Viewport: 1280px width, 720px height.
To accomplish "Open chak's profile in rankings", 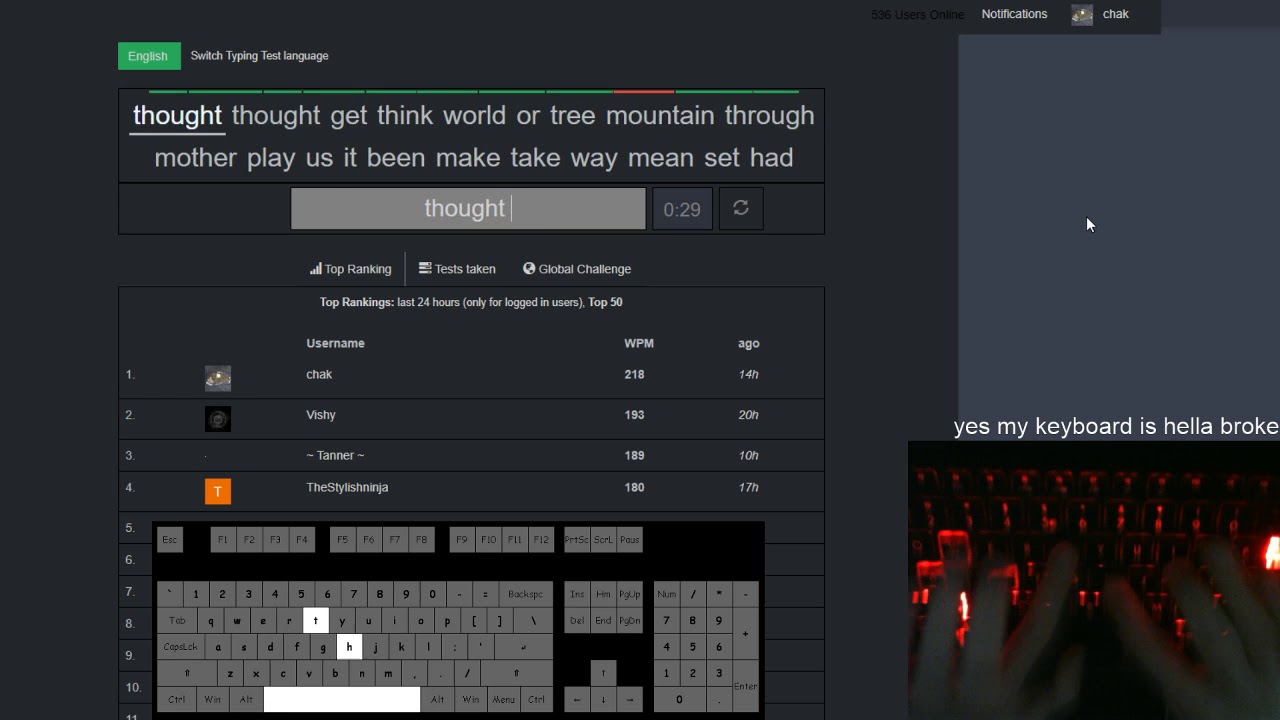I will 319,374.
